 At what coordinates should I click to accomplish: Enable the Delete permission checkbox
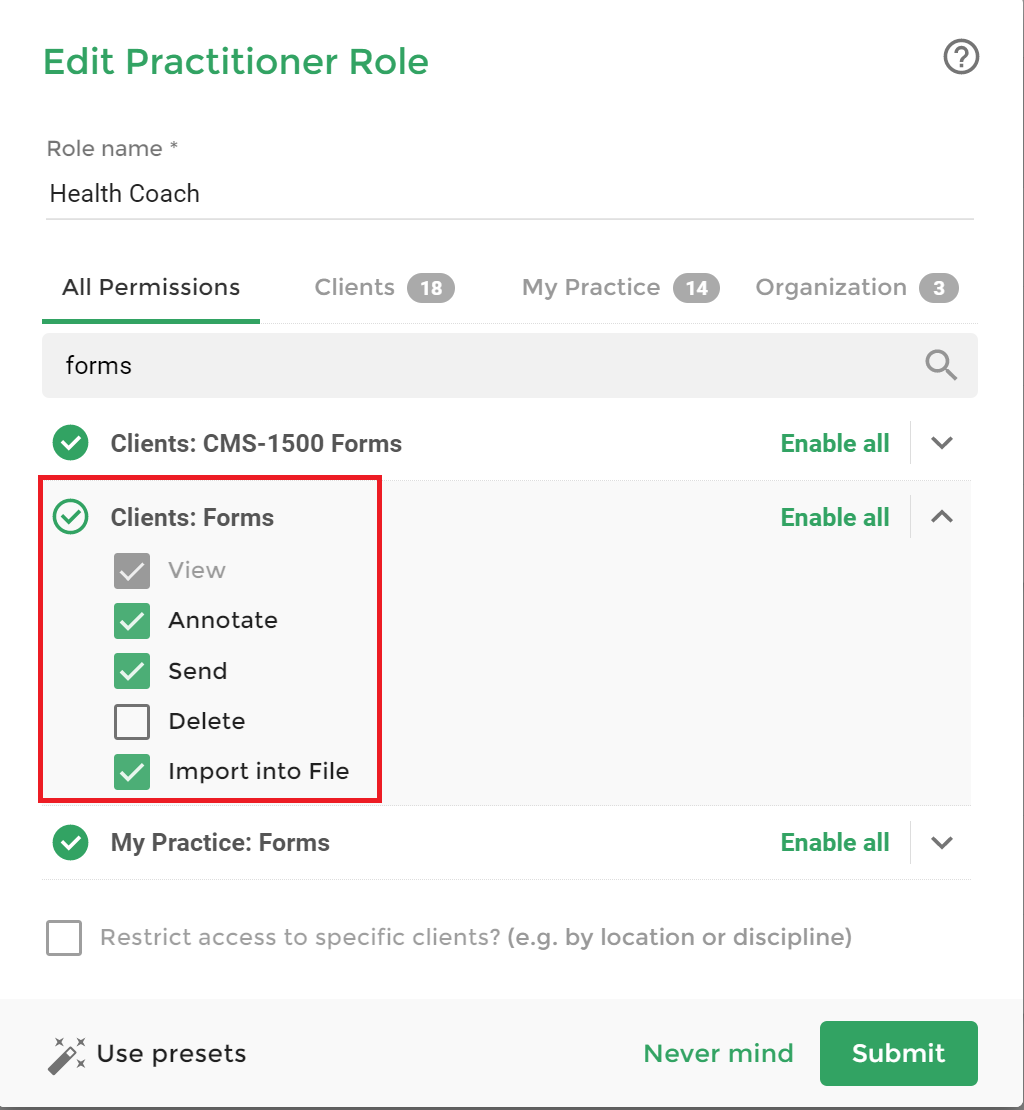tap(132, 721)
